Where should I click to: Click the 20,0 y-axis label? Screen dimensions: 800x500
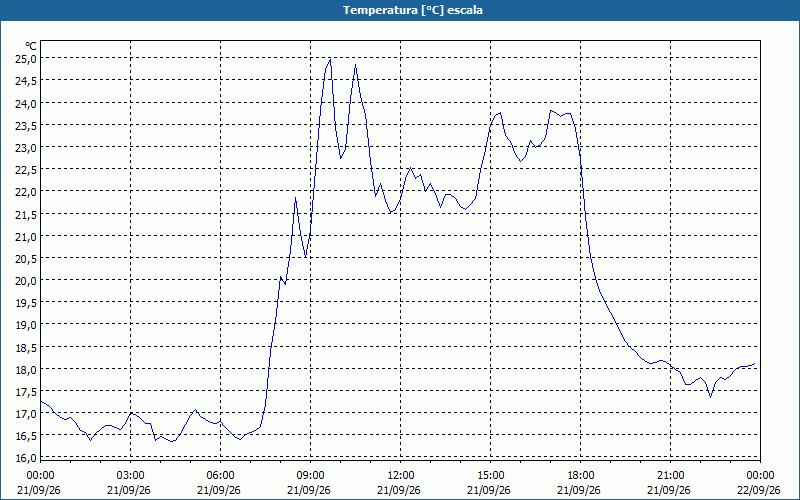tap(25, 281)
